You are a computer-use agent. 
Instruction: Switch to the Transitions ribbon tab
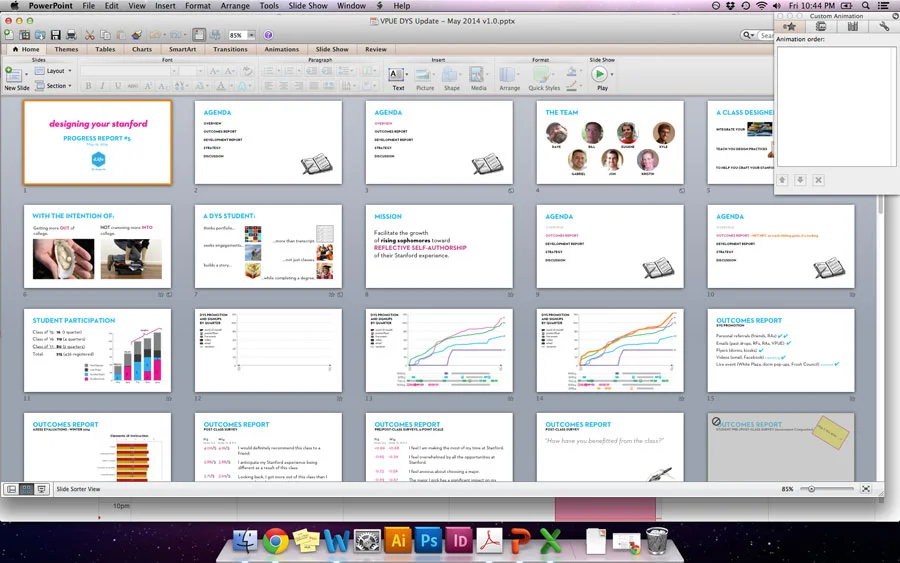coord(230,49)
